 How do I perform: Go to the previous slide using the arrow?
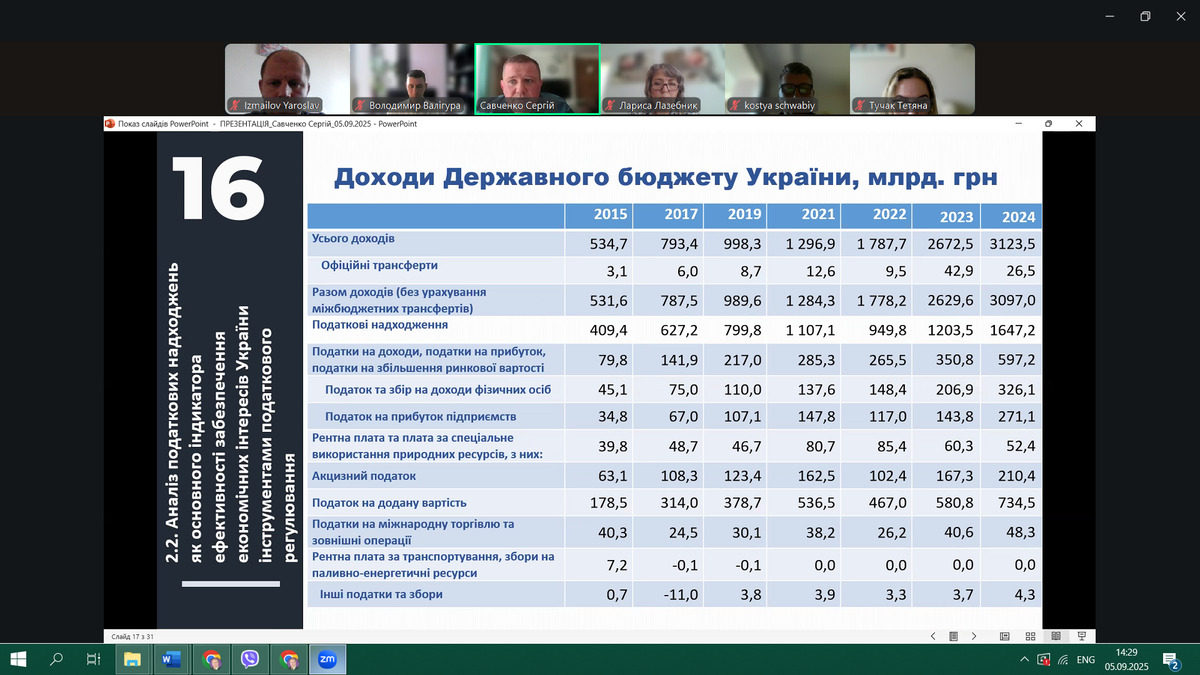click(933, 636)
